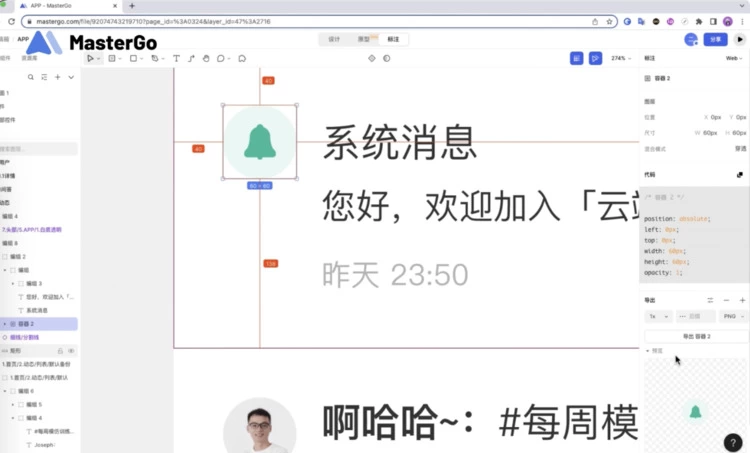The image size is (750, 453).
Task: Switch to the 原型 tab
Action: (x=364, y=39)
